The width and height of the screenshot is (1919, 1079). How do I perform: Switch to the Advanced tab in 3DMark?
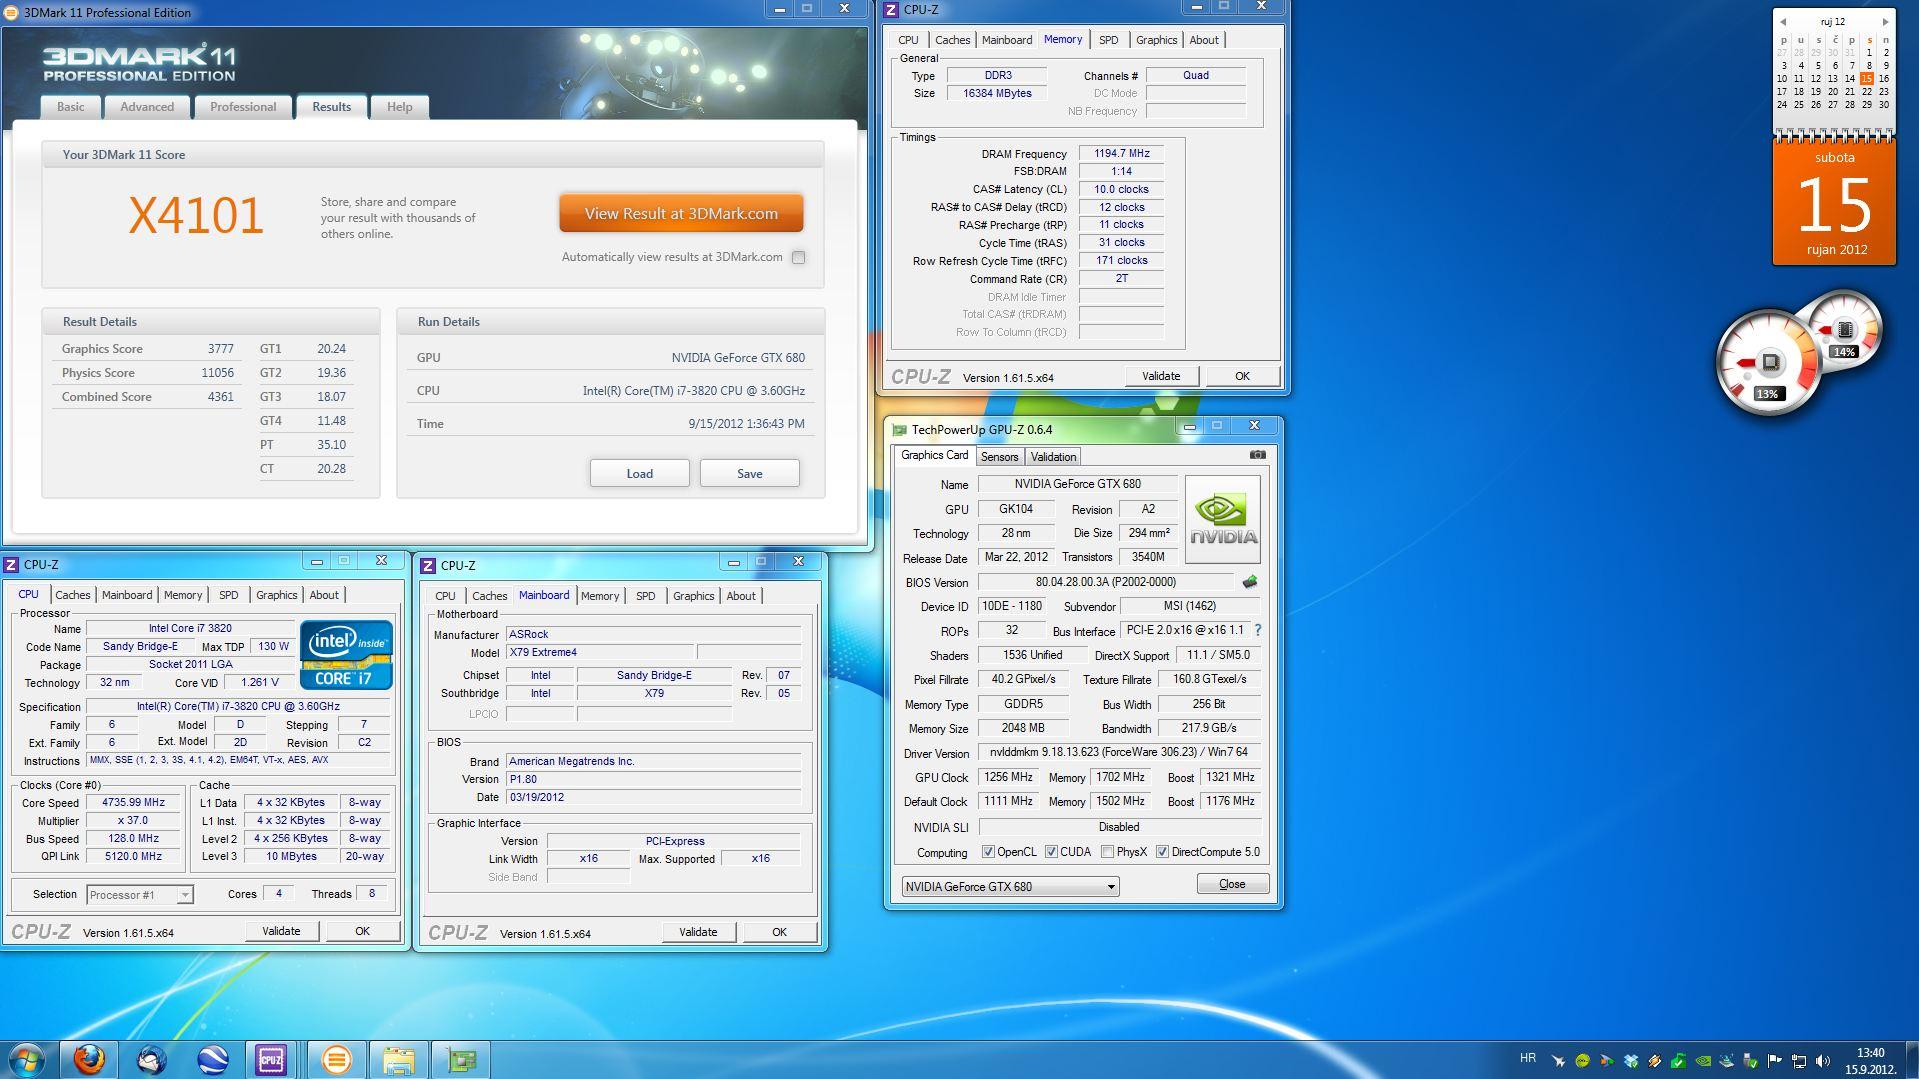[147, 107]
